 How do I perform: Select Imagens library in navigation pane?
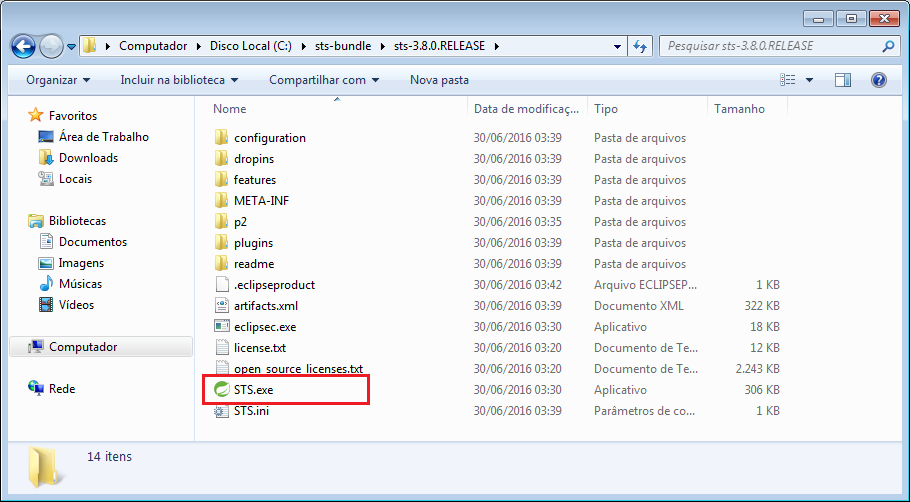[81, 263]
